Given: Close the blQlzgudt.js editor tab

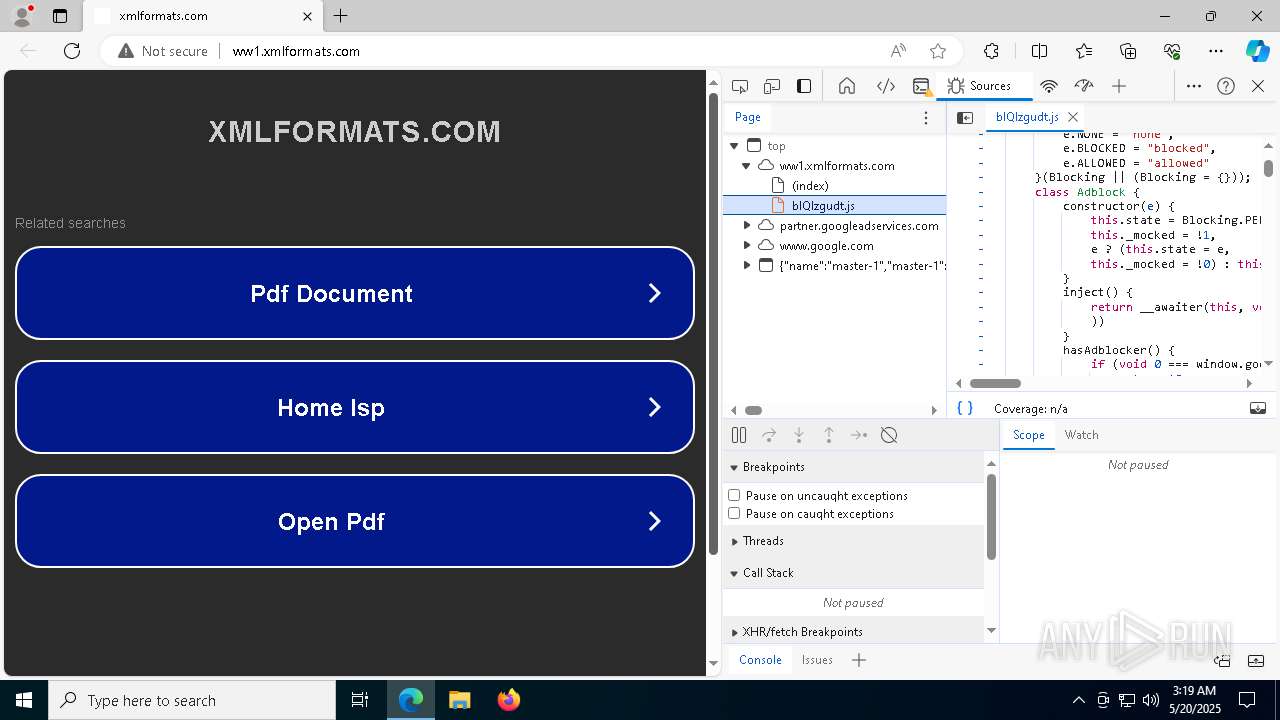Looking at the screenshot, I should pyautogui.click(x=1073, y=117).
